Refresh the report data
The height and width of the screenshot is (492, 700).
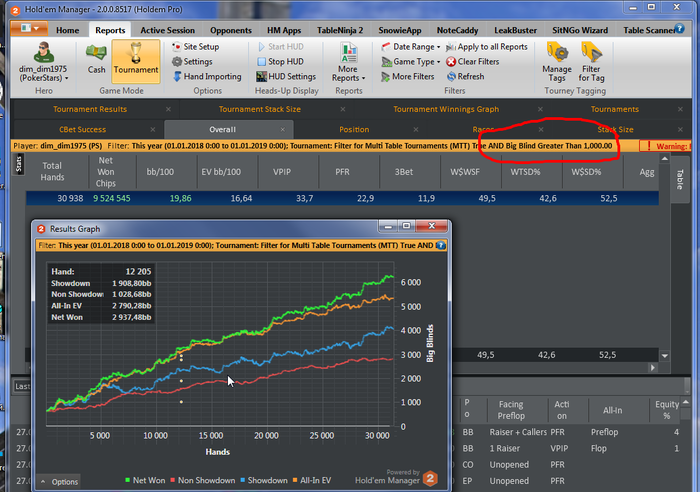tap(465, 76)
